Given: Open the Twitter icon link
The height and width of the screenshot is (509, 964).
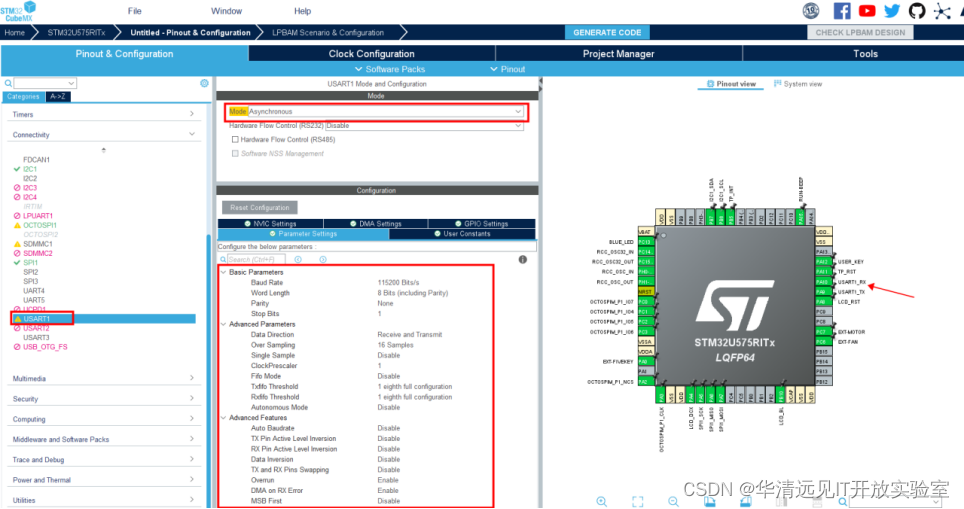Looking at the screenshot, I should coord(892,10).
